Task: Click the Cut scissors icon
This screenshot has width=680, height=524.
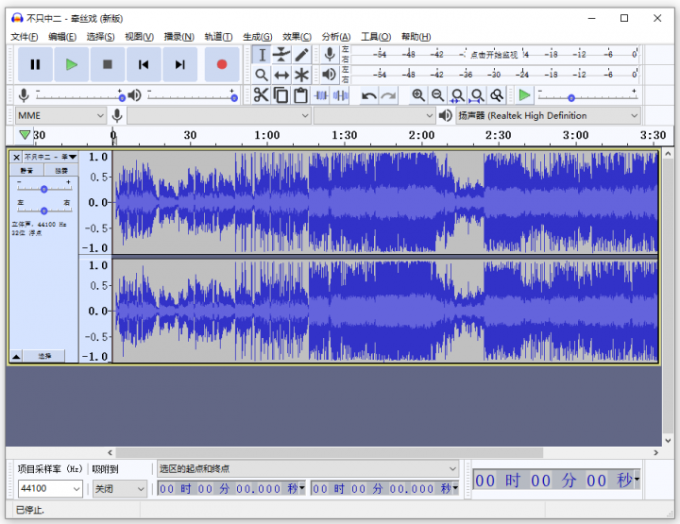Action: point(261,95)
